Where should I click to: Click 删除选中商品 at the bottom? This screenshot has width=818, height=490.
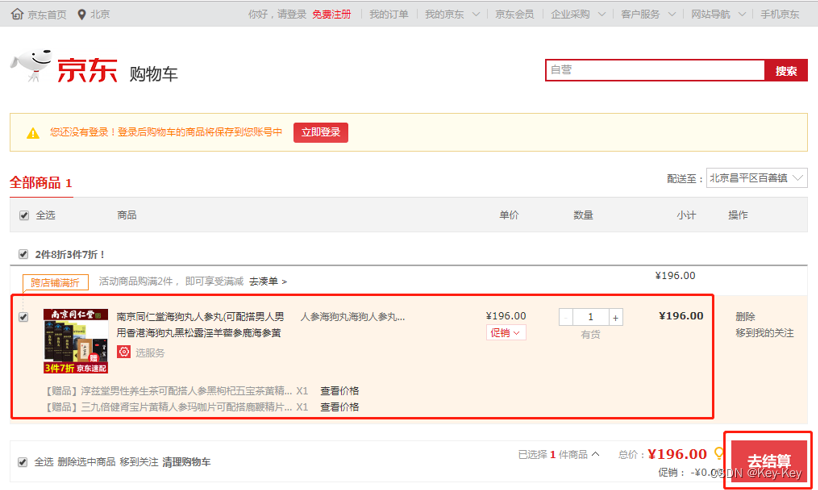click(x=86, y=462)
